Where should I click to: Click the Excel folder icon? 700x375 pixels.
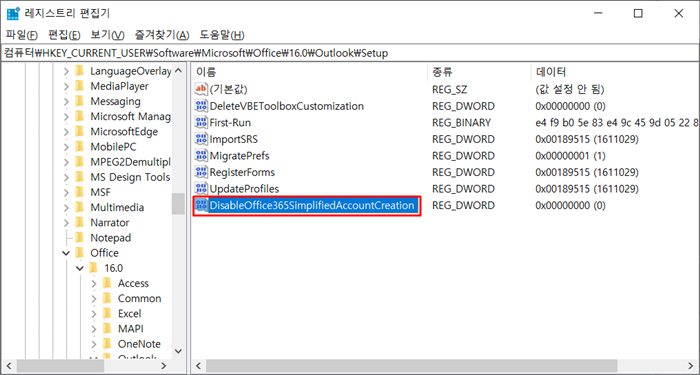pos(107,314)
